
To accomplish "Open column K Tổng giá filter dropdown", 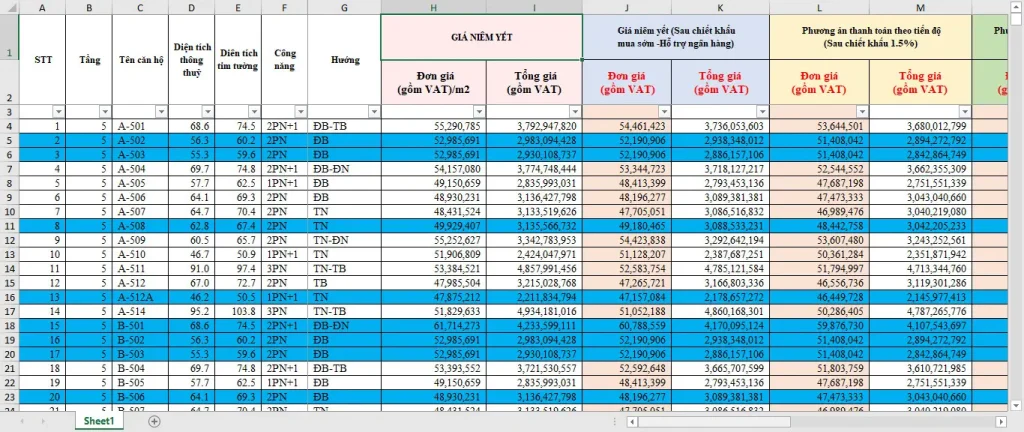I will 763,112.
